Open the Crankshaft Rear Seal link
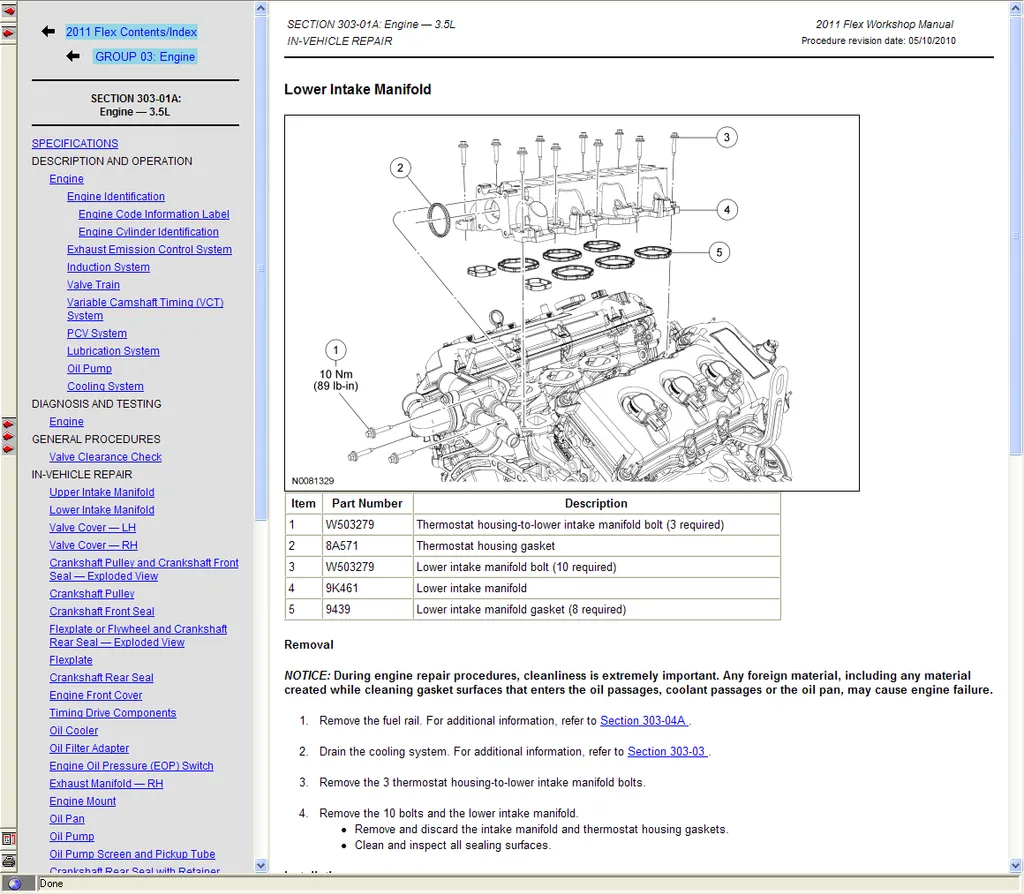The height and width of the screenshot is (894, 1024). click(x=101, y=677)
